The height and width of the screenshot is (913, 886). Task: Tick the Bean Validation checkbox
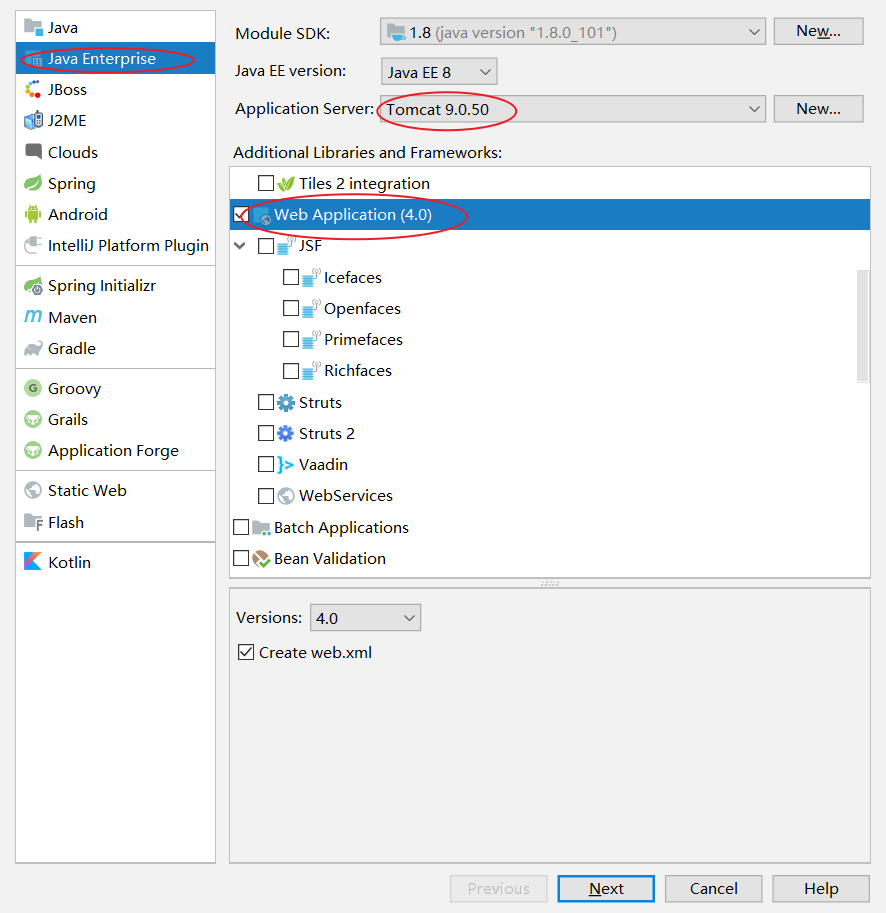(241, 558)
